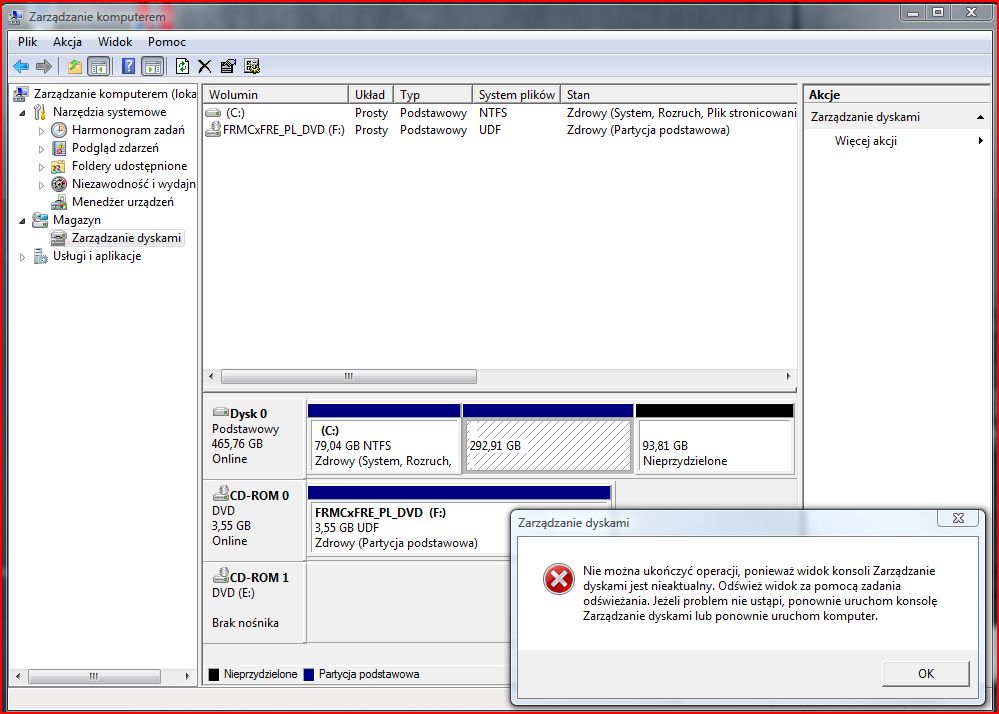This screenshot has width=999, height=714.
Task: Click the black Nieprzydzielone legend swatch
Action: 214,675
